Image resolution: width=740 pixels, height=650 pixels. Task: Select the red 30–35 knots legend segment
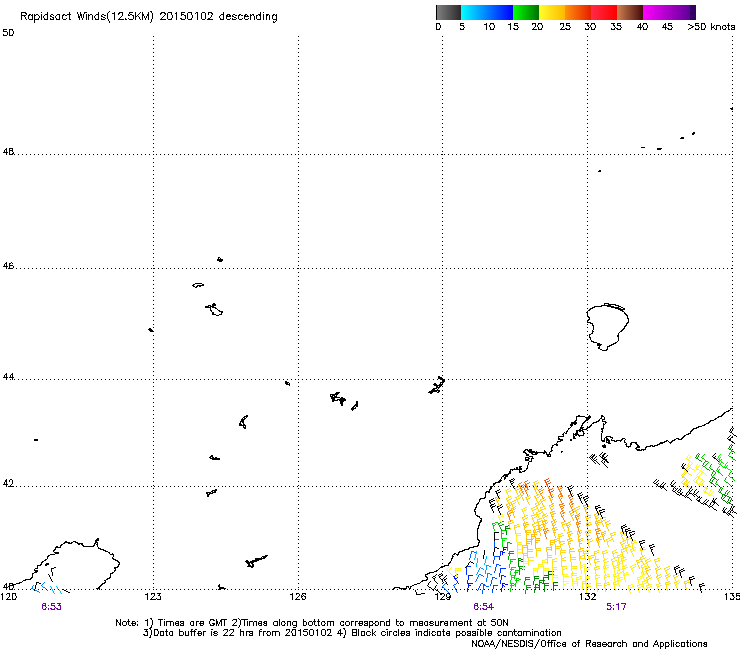604,12
